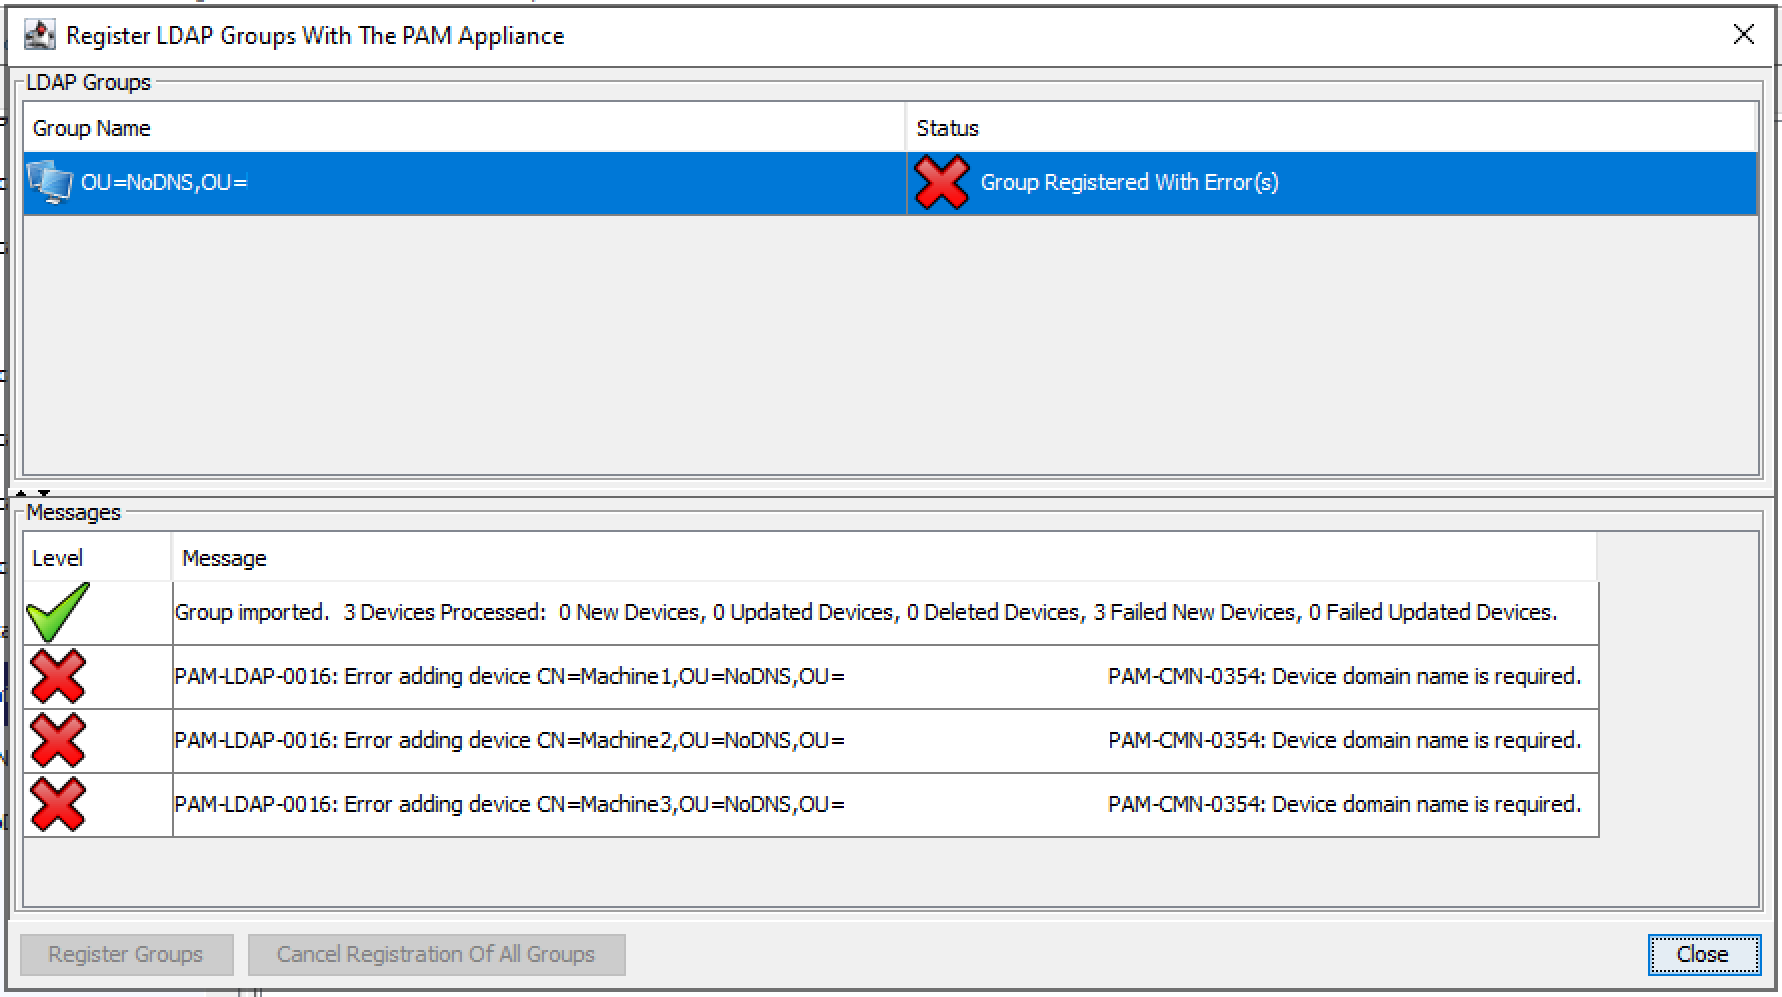Screen dimensions: 1782x997
Task: Click the Level column header
Action: click(97, 558)
